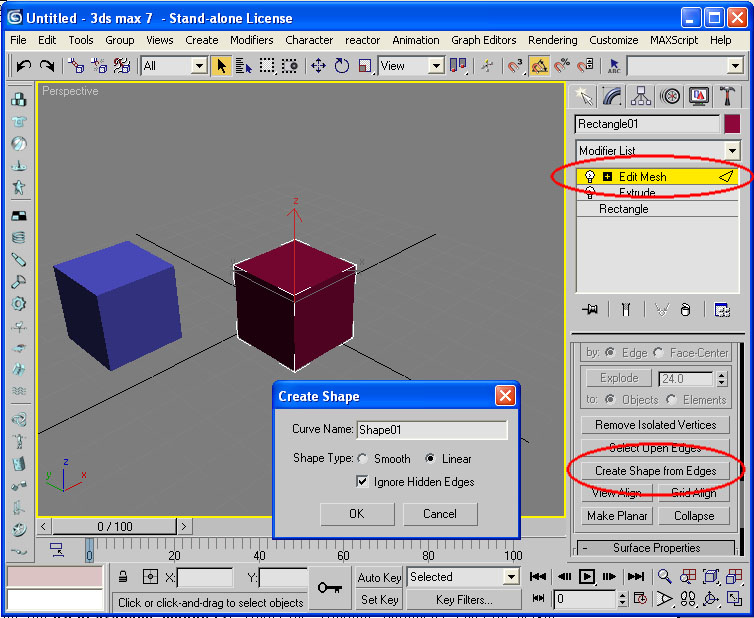This screenshot has width=754, height=618.
Task: Click Cancel in Create Shape dialog
Action: point(440,514)
